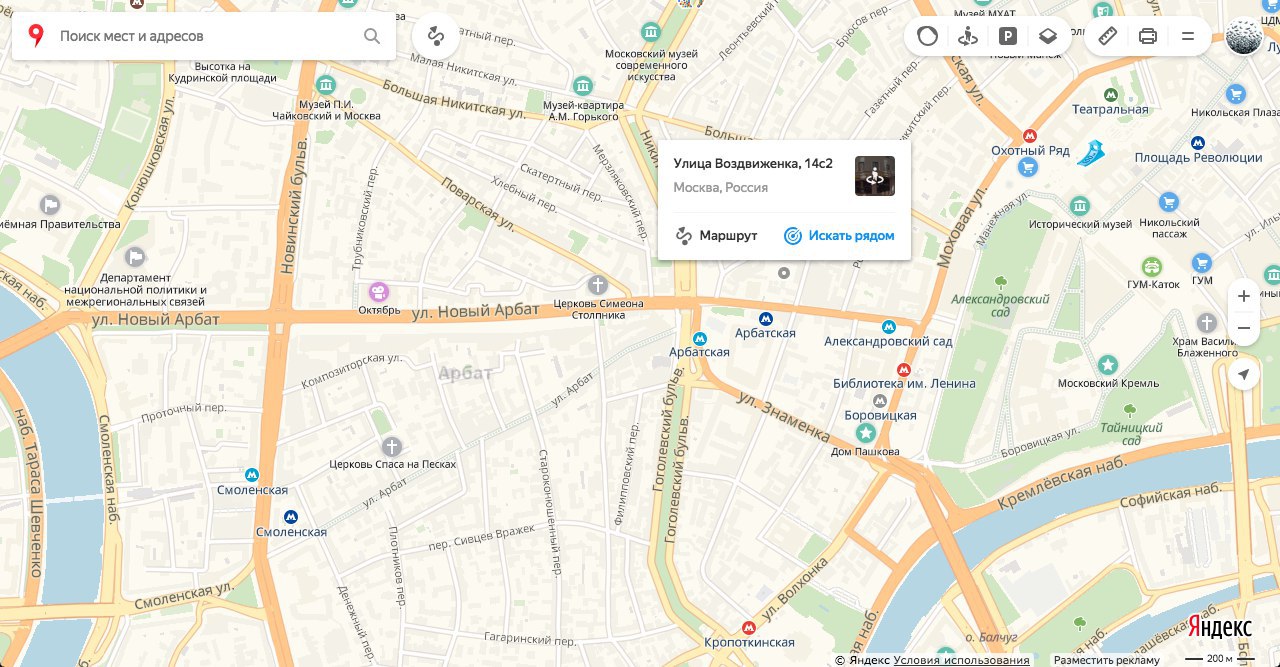Toggle the traffic layer
The width and height of the screenshot is (1280, 667).
pos(928,37)
